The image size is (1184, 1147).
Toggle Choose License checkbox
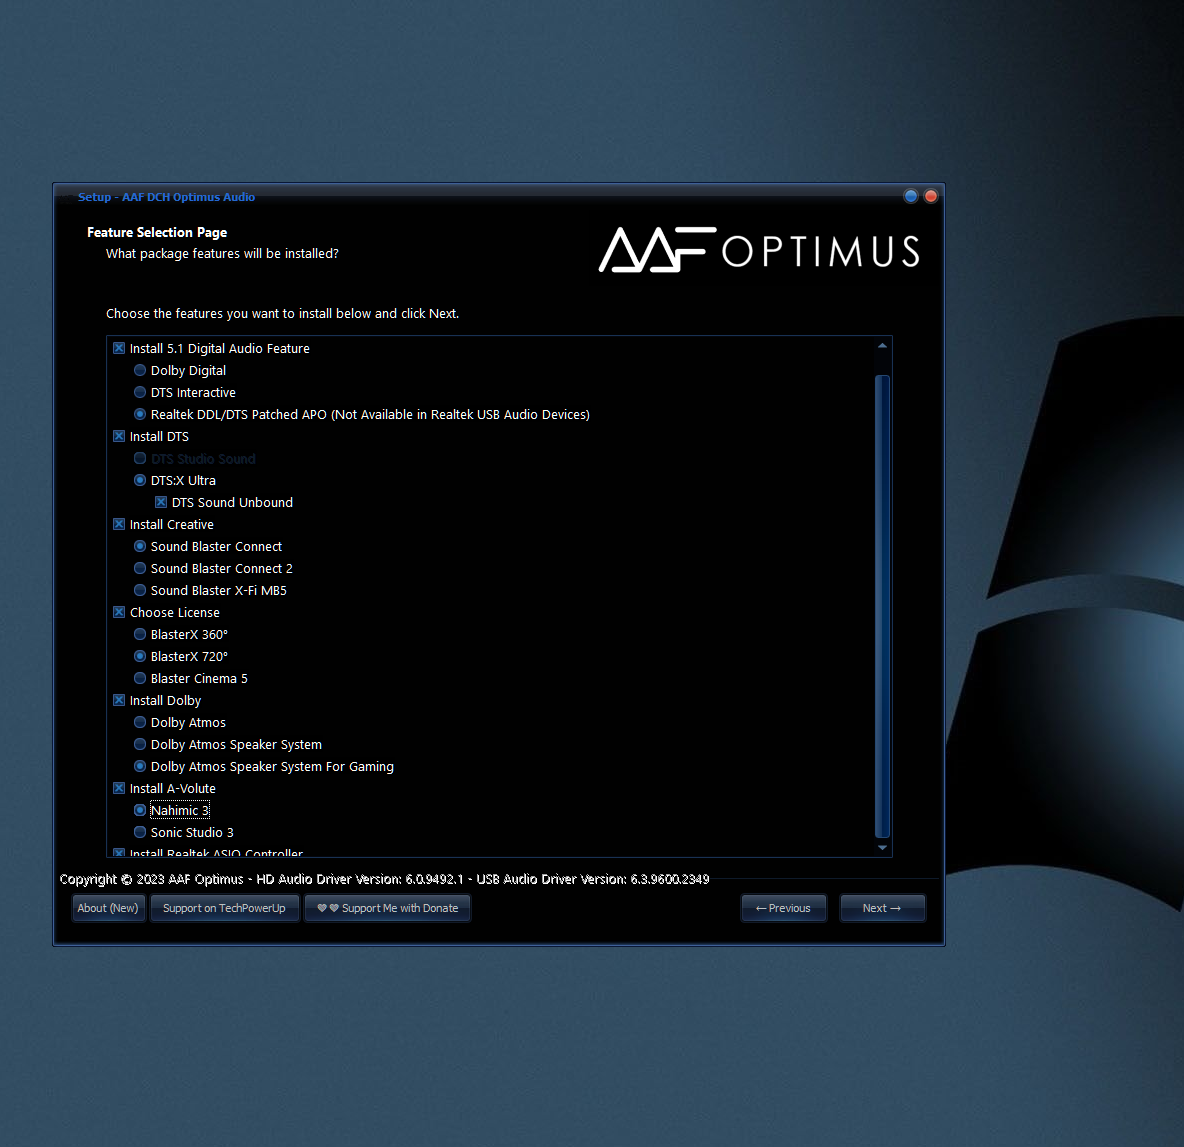coord(119,612)
